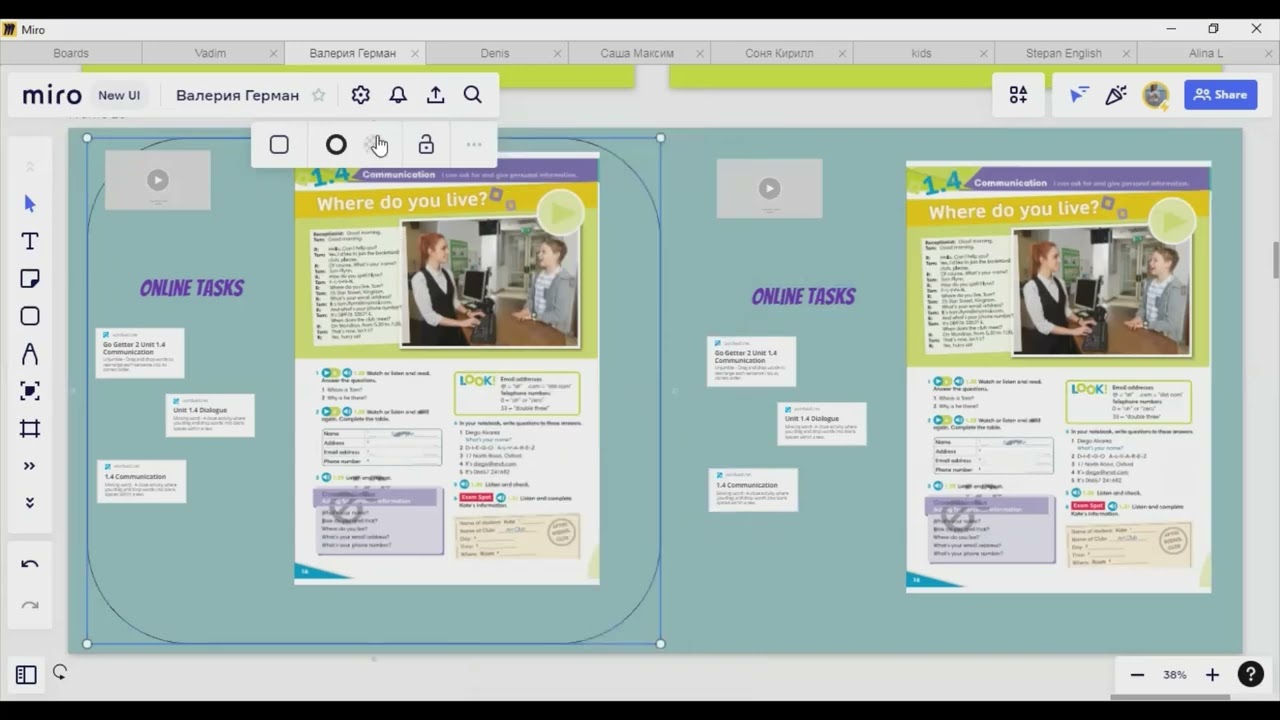
Task: Select the Sticky note tool
Action: [x=30, y=279]
